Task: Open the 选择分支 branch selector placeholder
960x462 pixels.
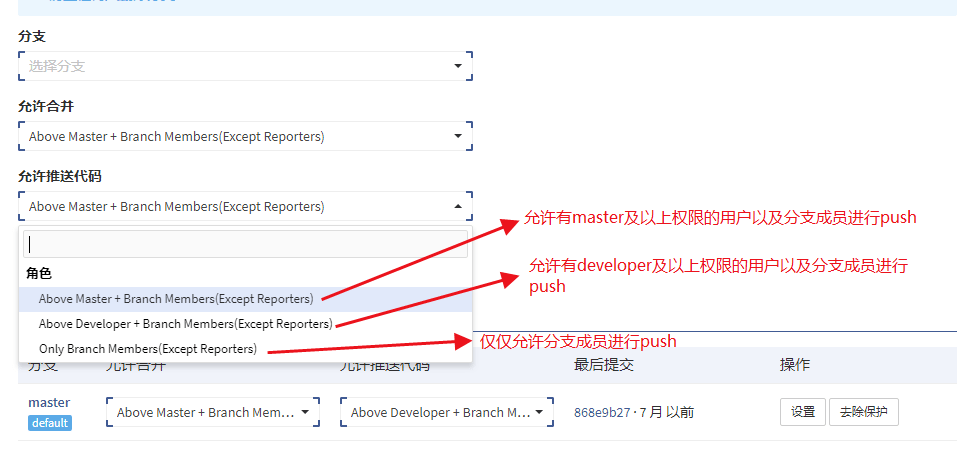Action: click(230, 67)
